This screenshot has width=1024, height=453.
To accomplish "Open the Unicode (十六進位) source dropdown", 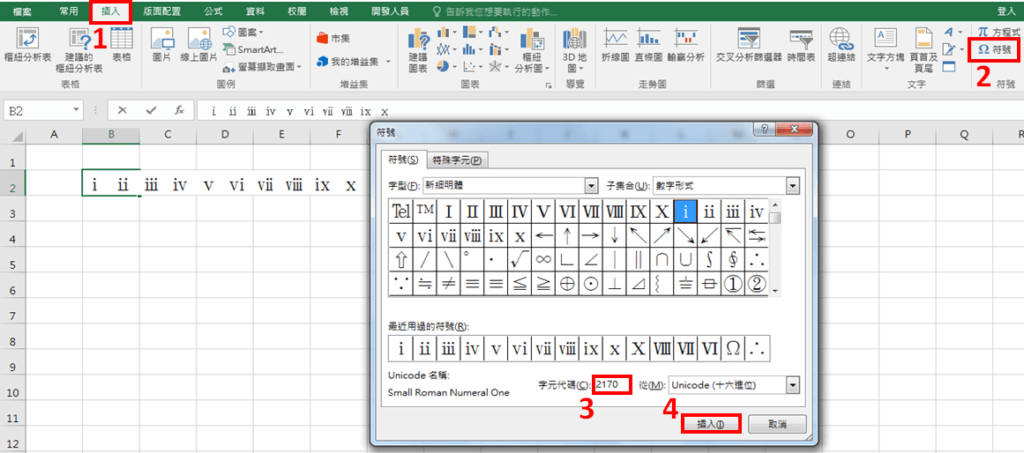I will pos(793,385).
